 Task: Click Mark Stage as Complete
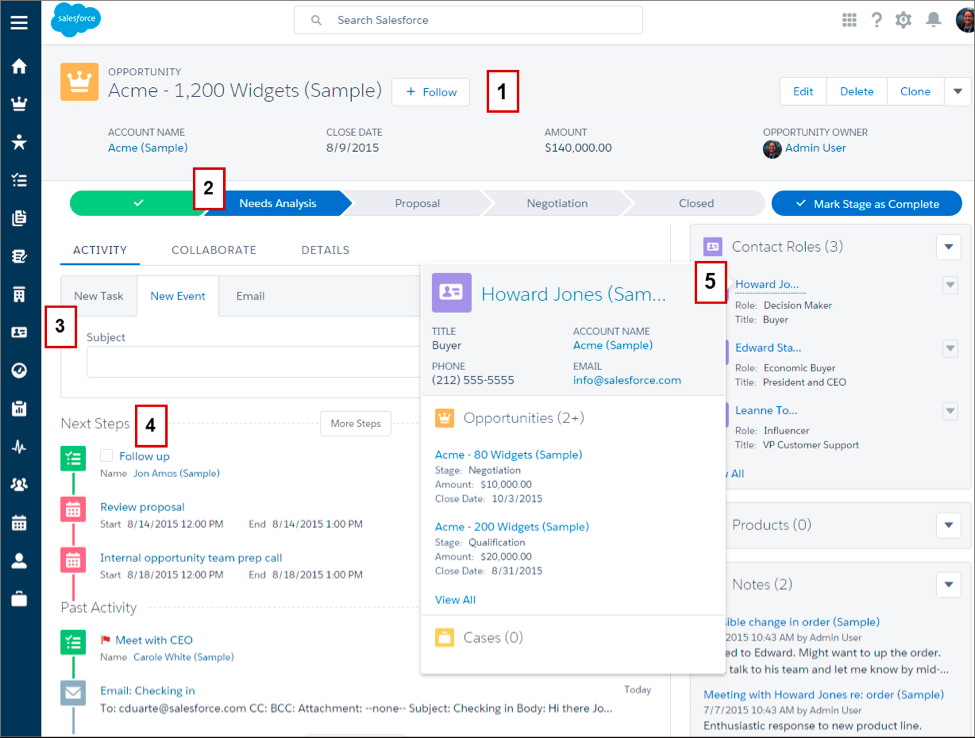(x=867, y=203)
